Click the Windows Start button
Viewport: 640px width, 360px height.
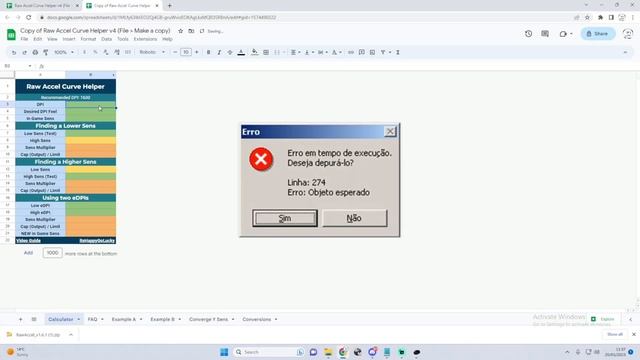click(x=224, y=352)
